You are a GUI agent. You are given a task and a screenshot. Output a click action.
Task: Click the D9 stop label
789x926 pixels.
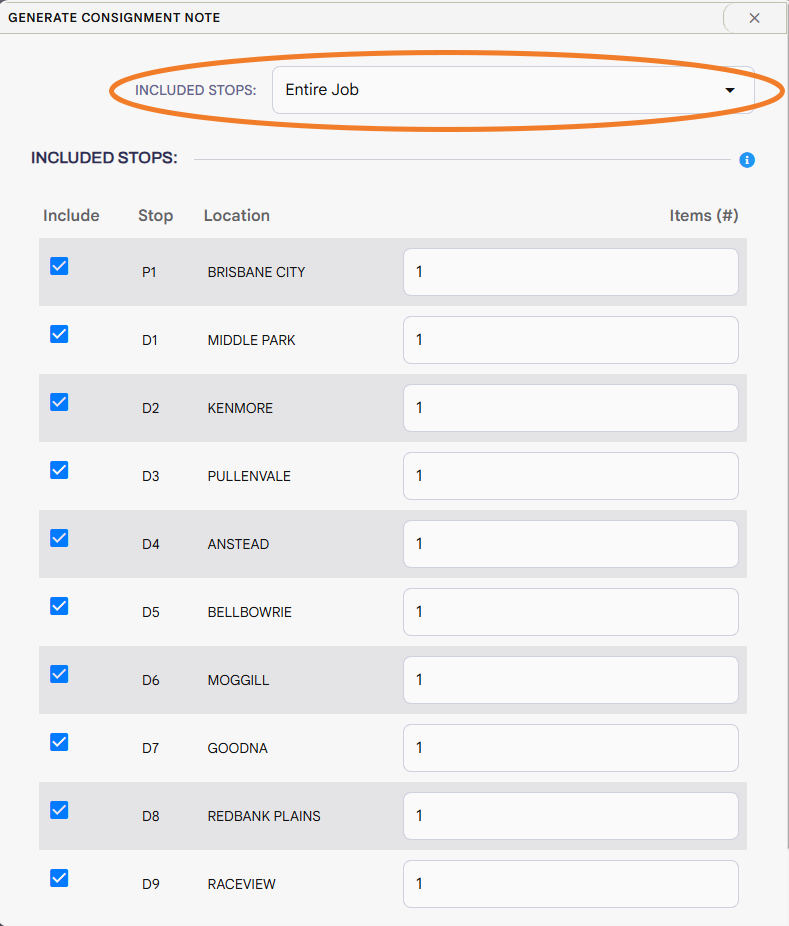(151, 884)
